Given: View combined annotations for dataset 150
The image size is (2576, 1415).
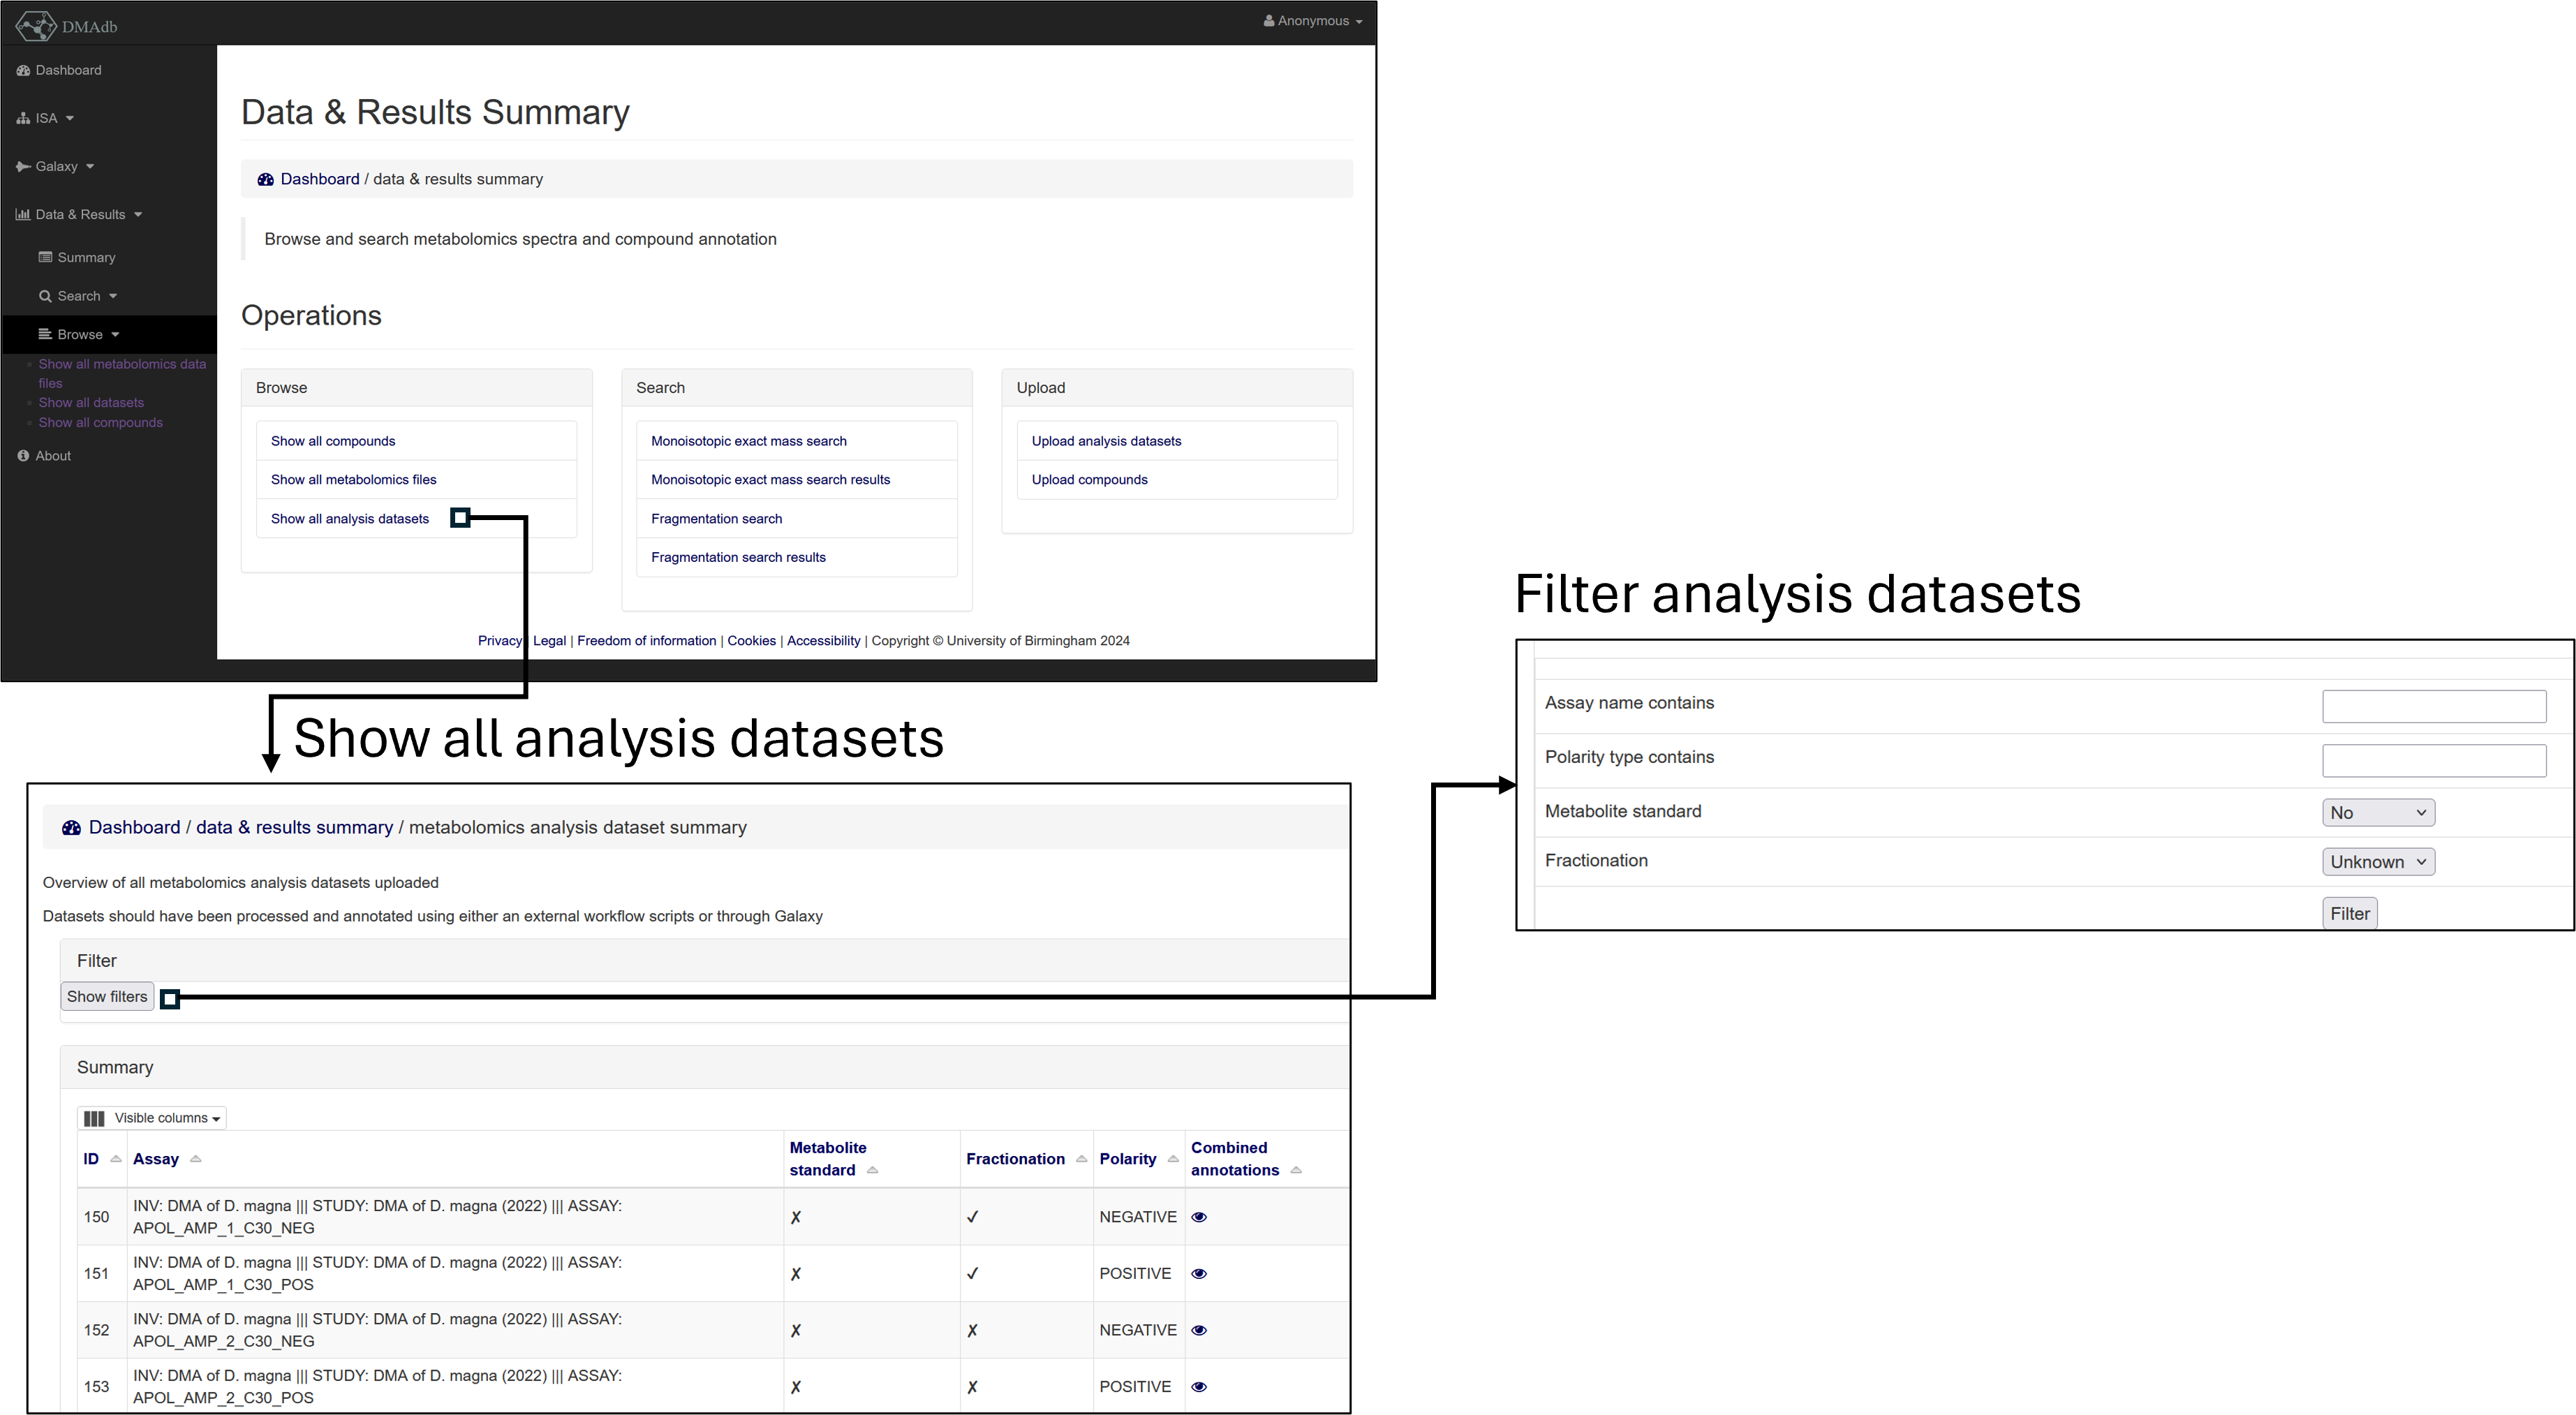Looking at the screenshot, I should pyautogui.click(x=1199, y=1217).
